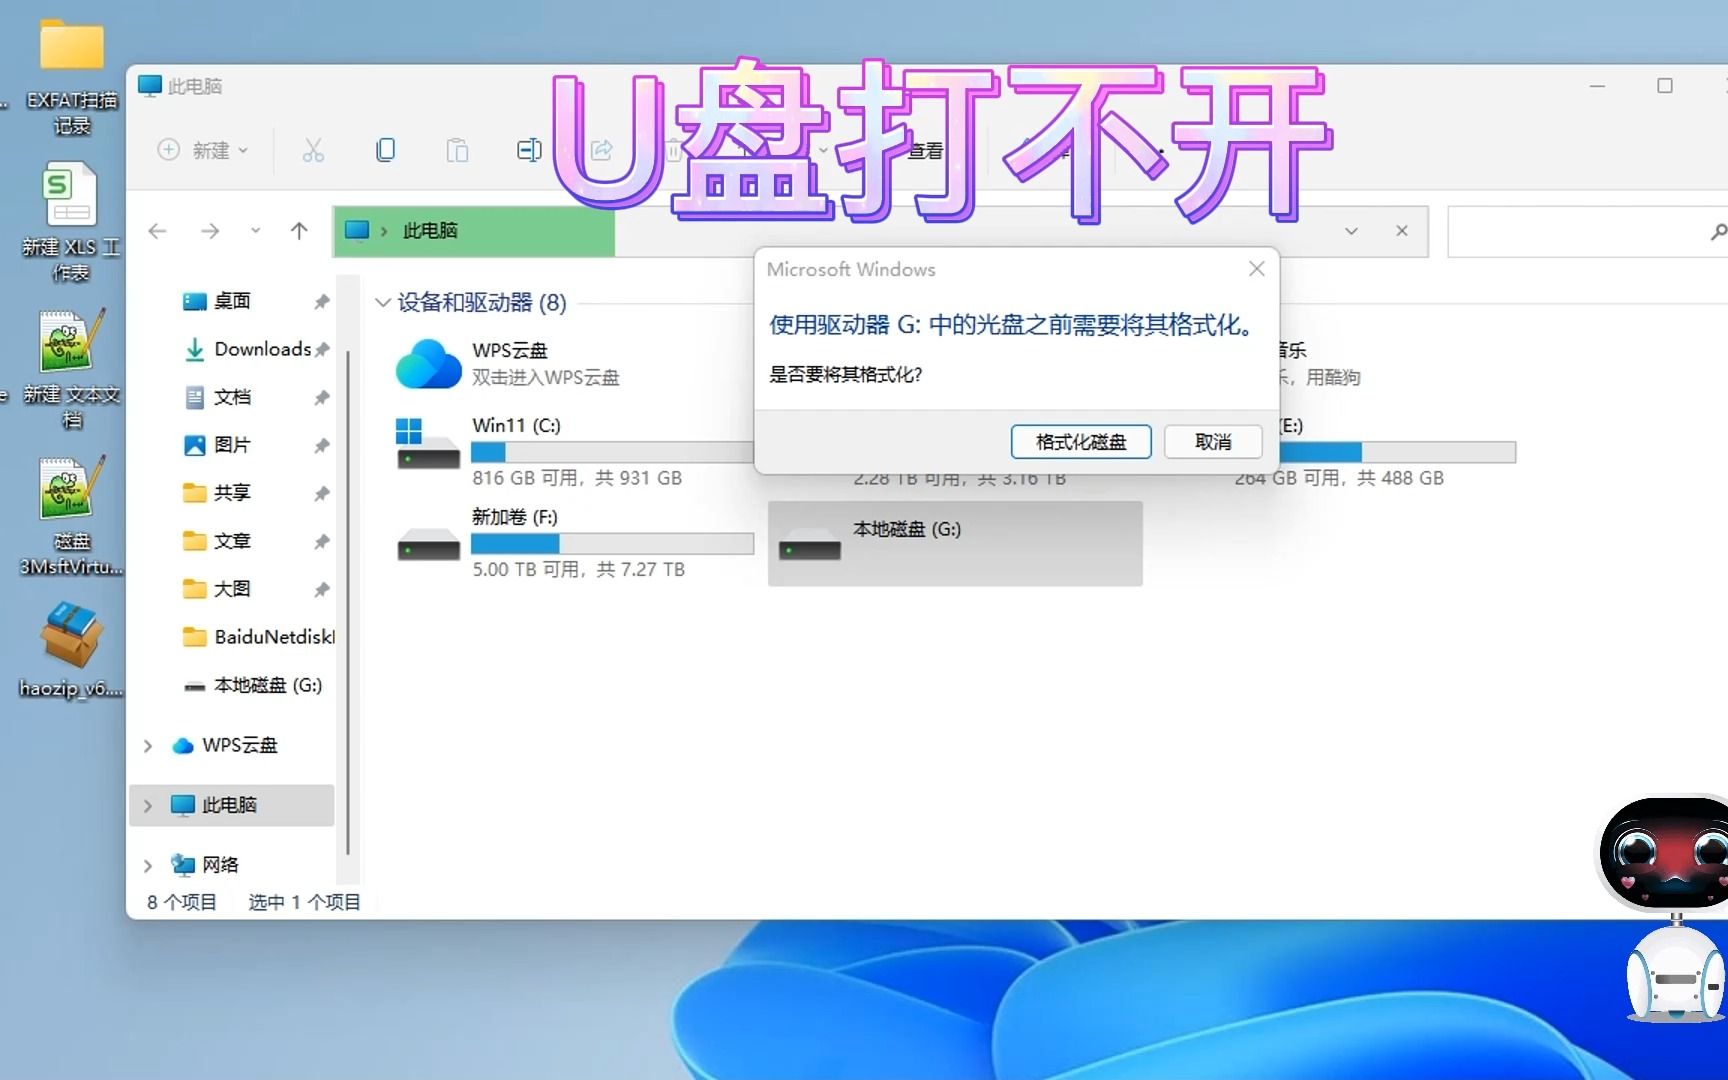
Task: Unpin 共享 from quick access
Action: [322, 492]
